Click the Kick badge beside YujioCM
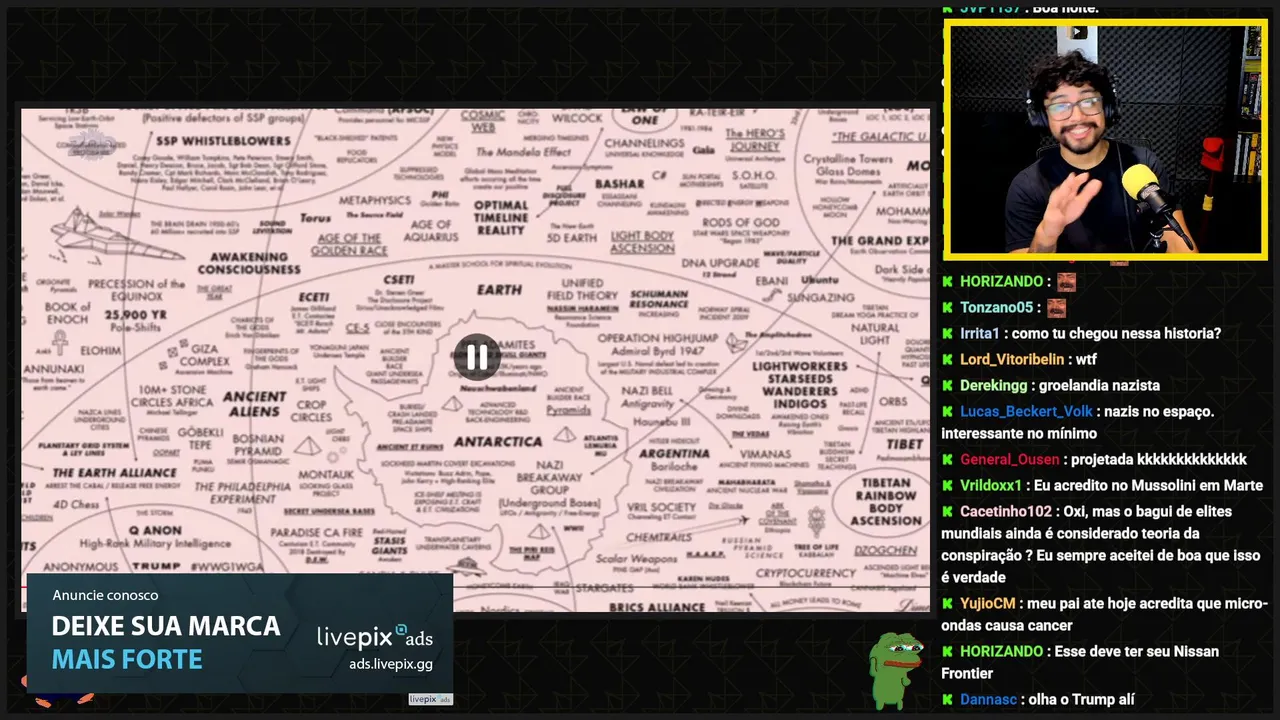 [x=947, y=603]
